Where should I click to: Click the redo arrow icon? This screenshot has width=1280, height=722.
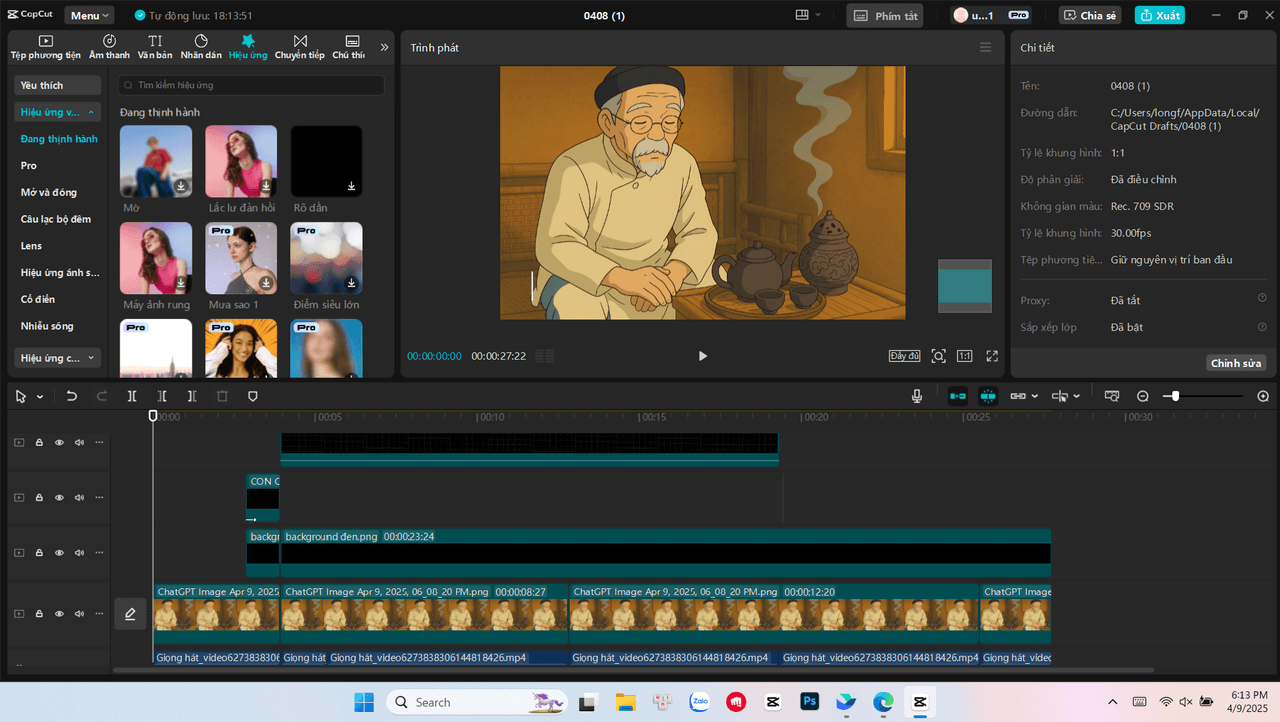point(102,396)
